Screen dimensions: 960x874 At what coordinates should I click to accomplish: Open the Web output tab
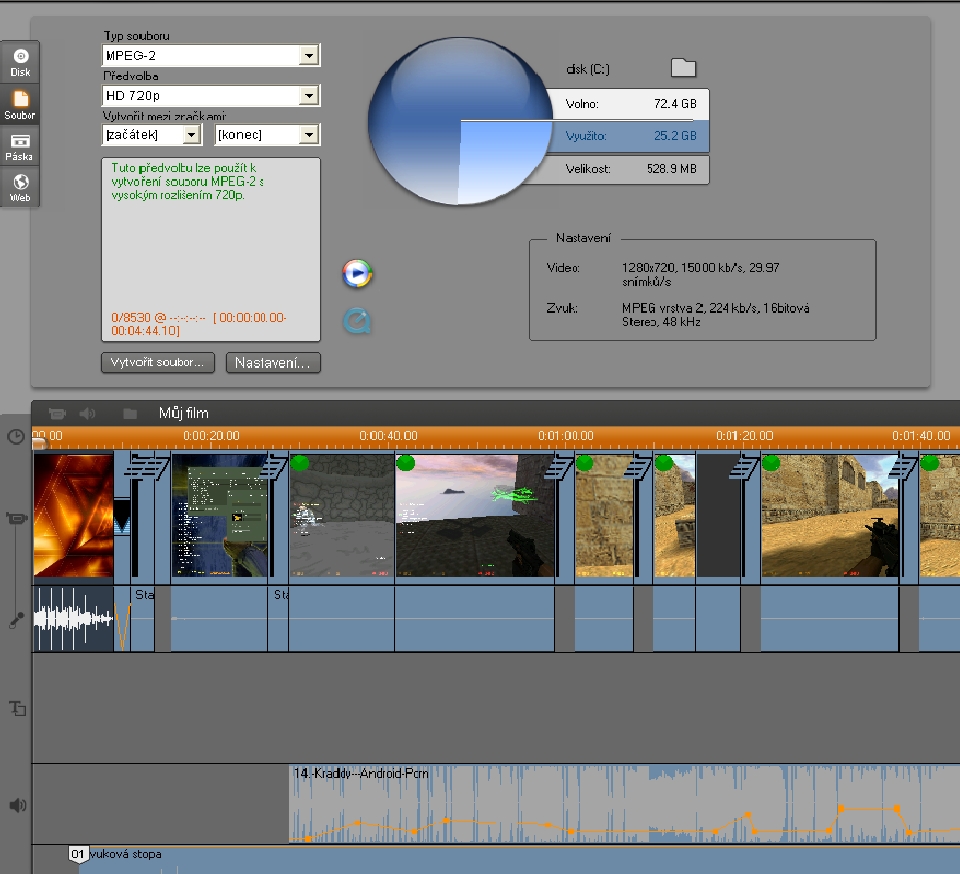tap(20, 187)
